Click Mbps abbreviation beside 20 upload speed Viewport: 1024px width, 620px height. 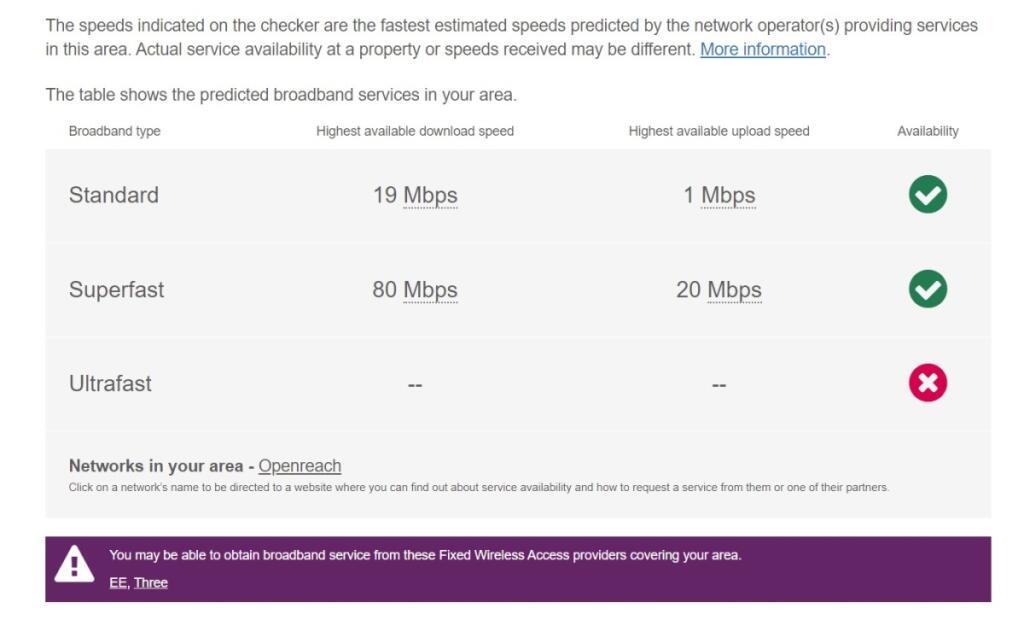[735, 290]
